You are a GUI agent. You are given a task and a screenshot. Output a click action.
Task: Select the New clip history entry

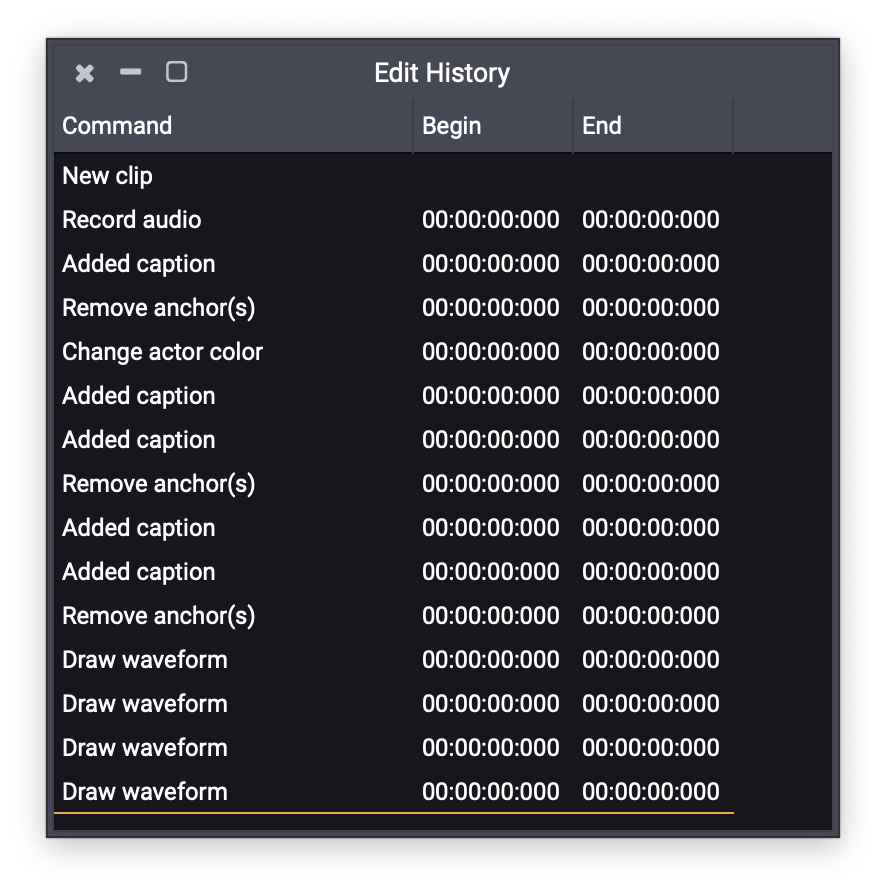(108, 176)
